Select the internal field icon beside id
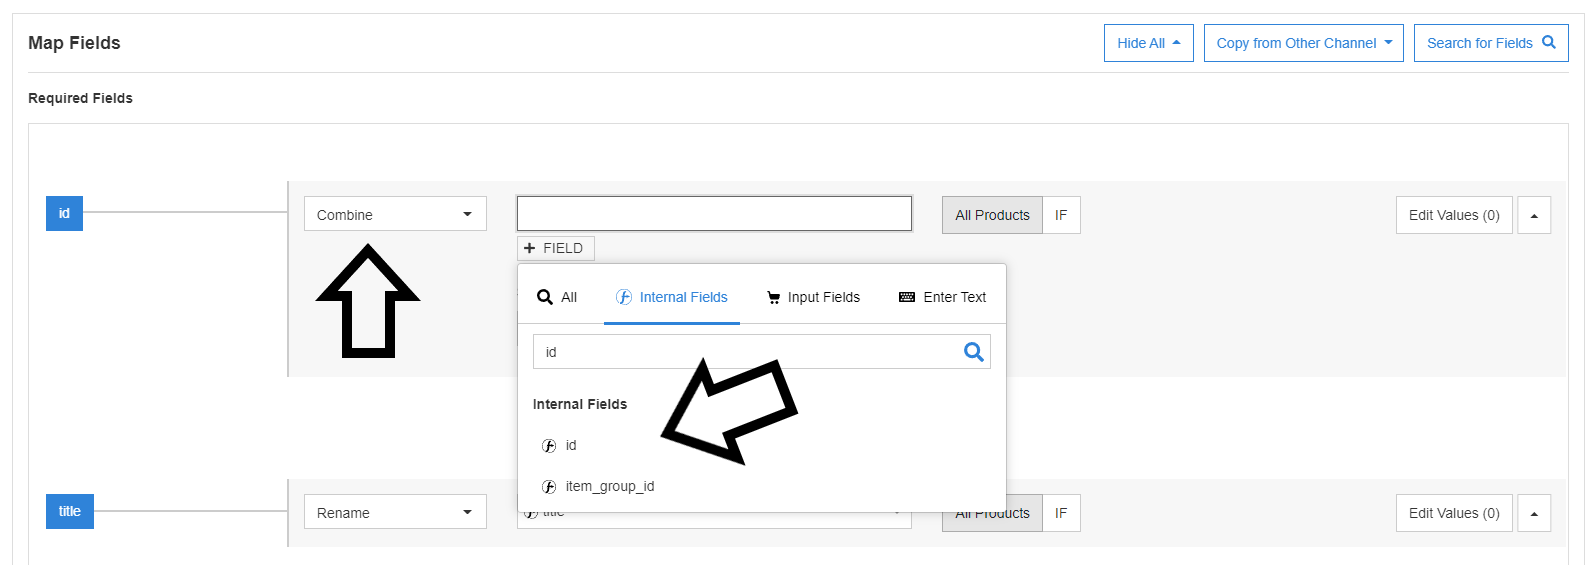The width and height of the screenshot is (1590, 565). [549, 446]
